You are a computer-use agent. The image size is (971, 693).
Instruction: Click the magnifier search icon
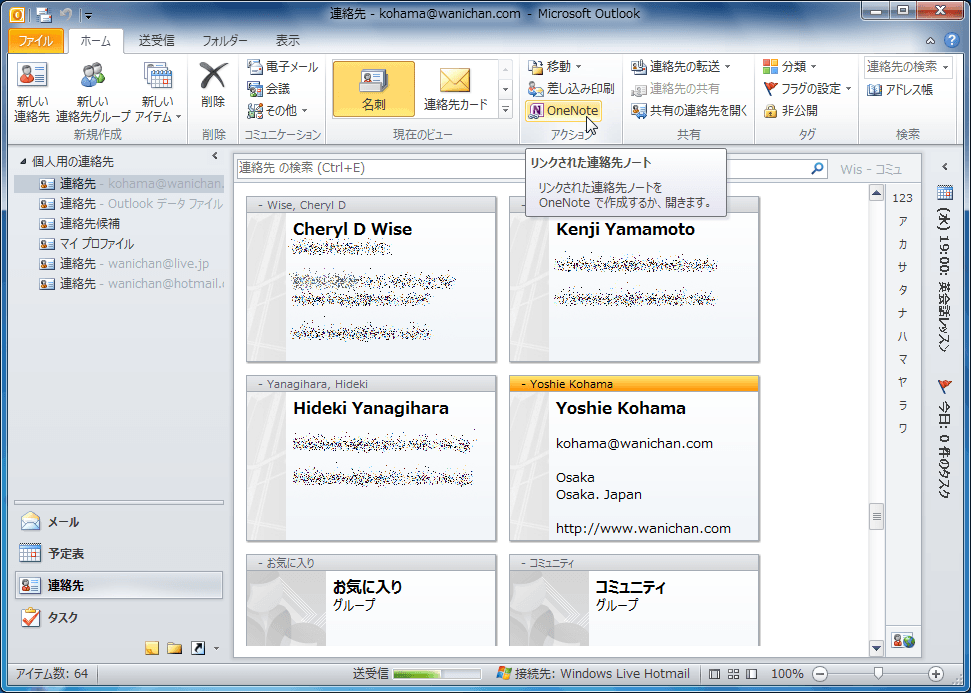[818, 168]
